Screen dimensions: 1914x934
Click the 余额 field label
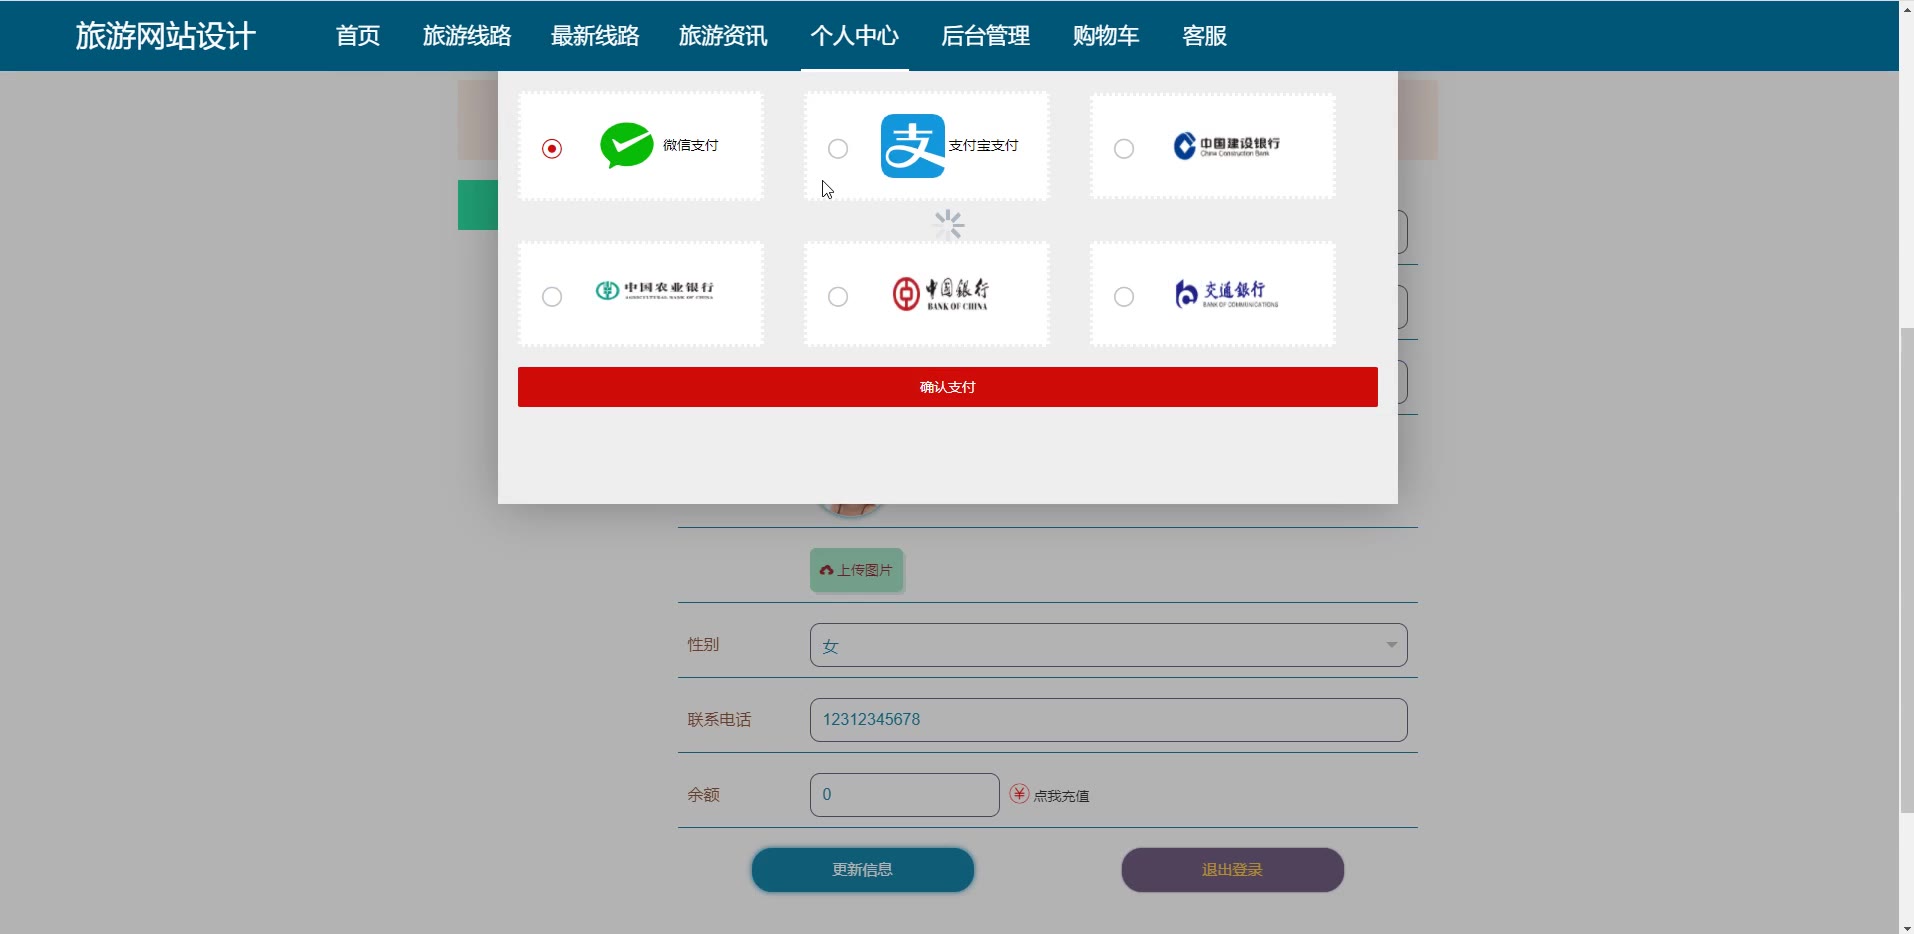click(703, 795)
